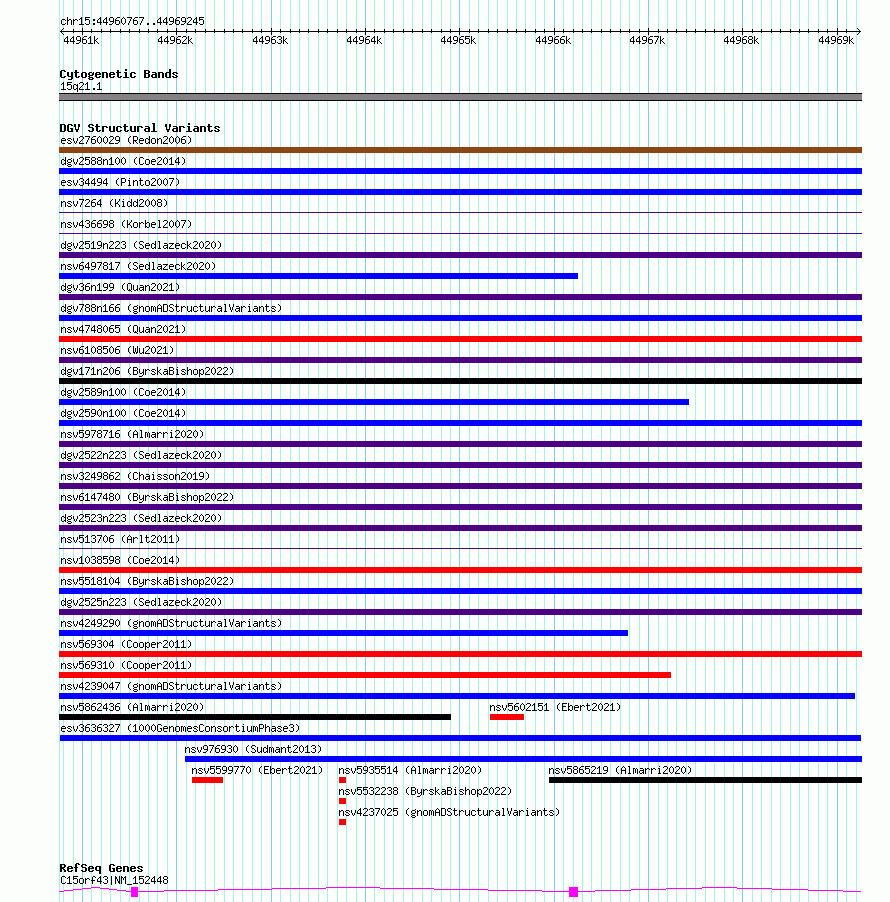Open variant esv2760029 (Redon2006) label
This screenshot has height=902, width=890.
(x=126, y=140)
